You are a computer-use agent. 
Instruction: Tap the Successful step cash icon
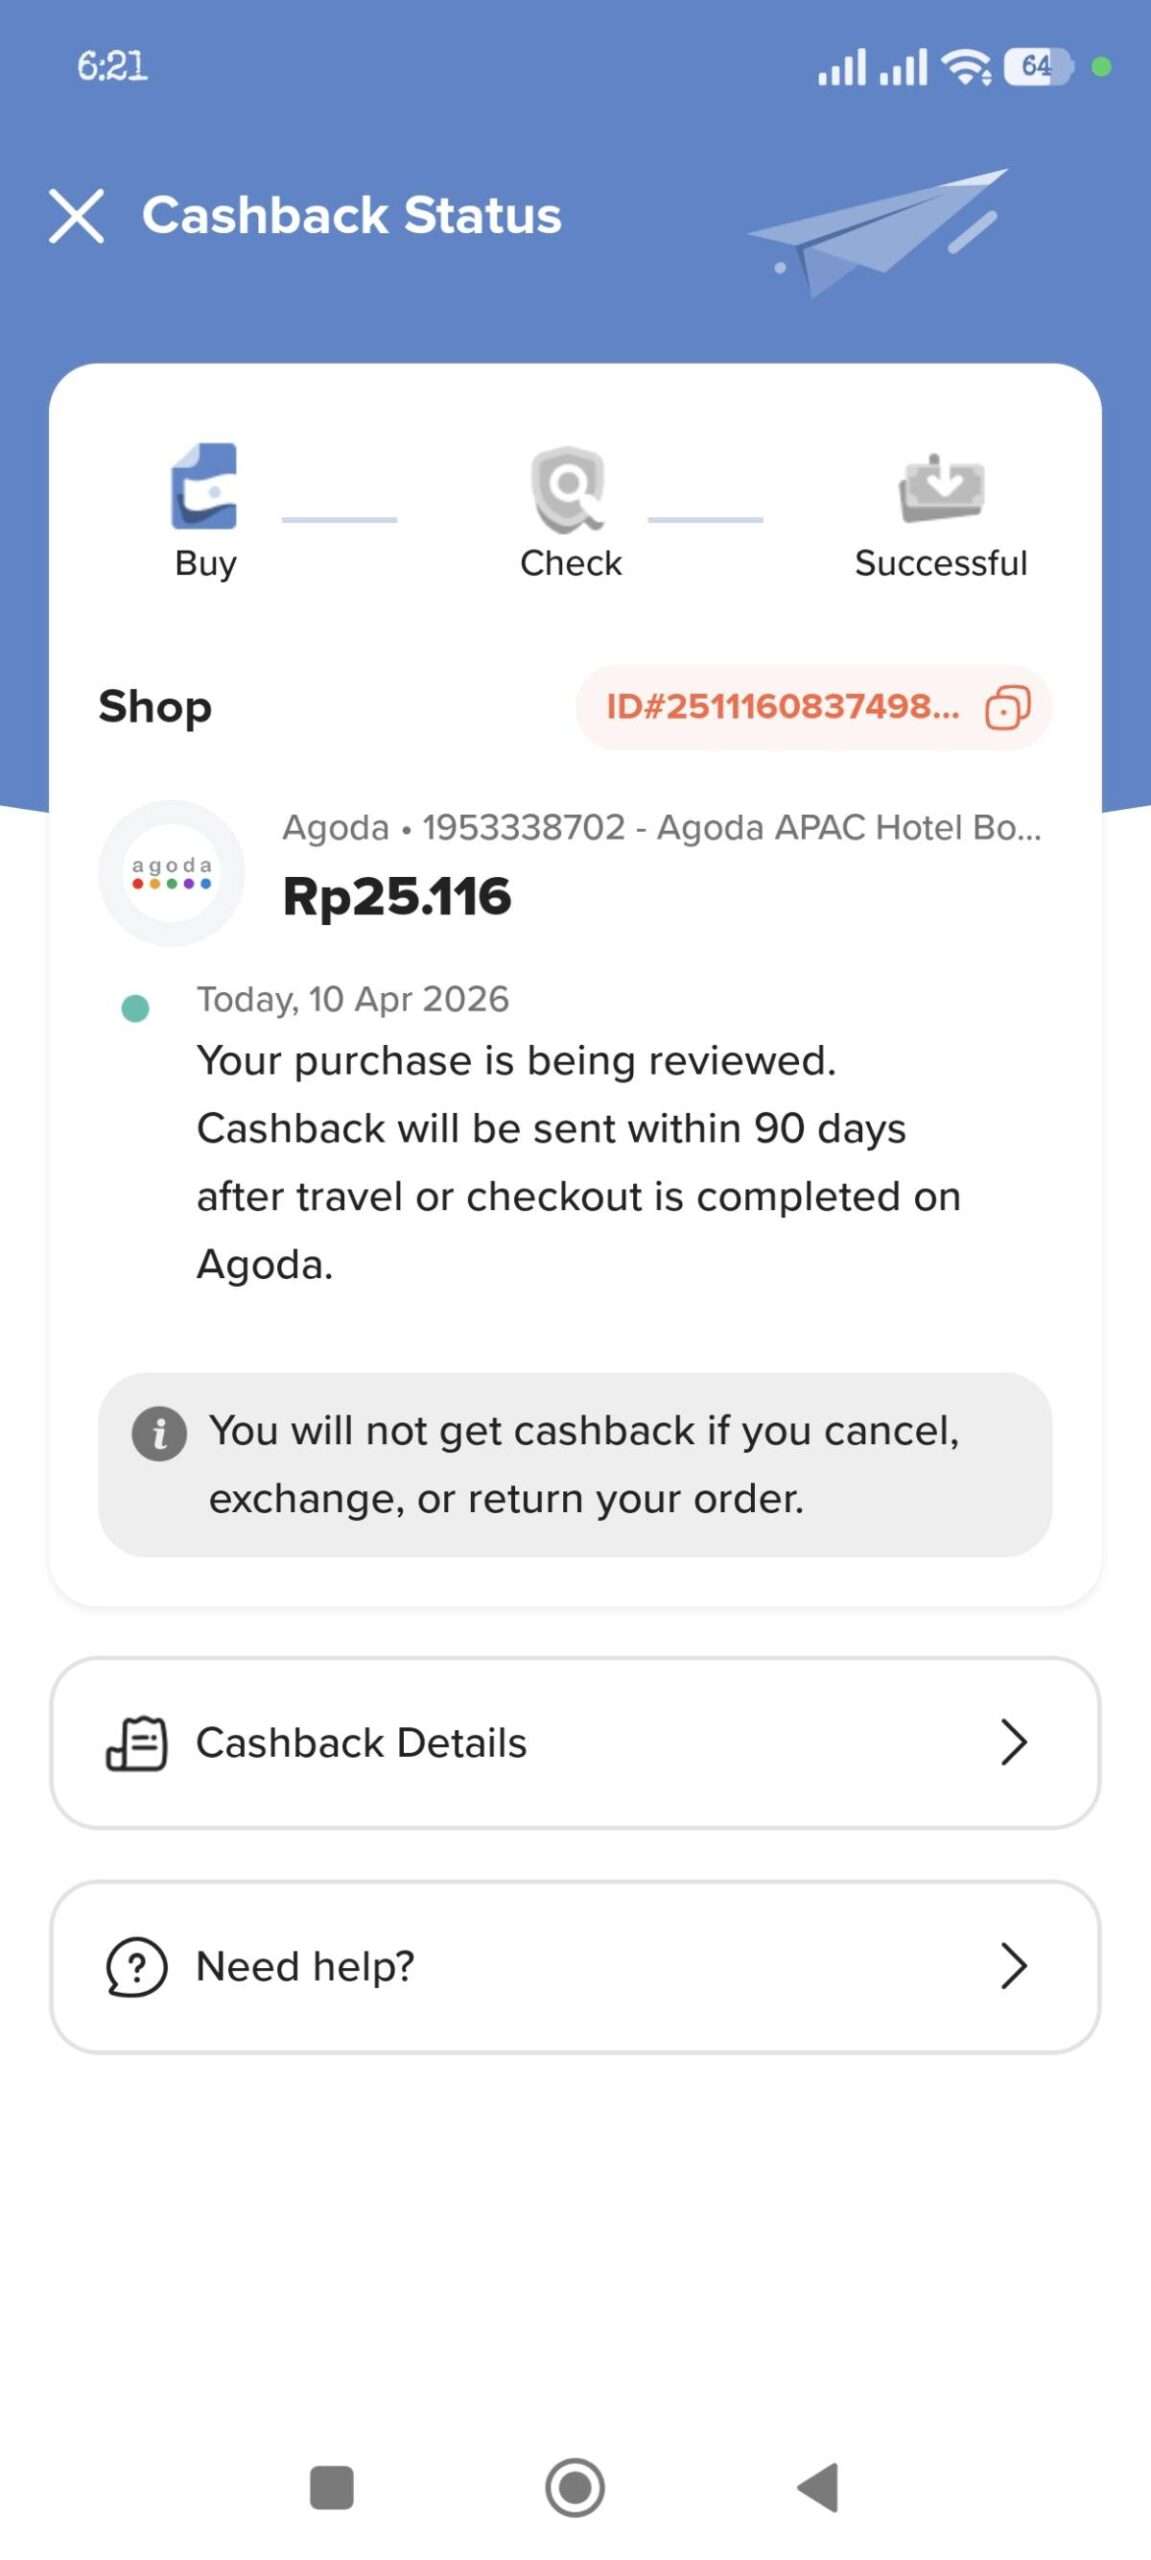click(941, 488)
